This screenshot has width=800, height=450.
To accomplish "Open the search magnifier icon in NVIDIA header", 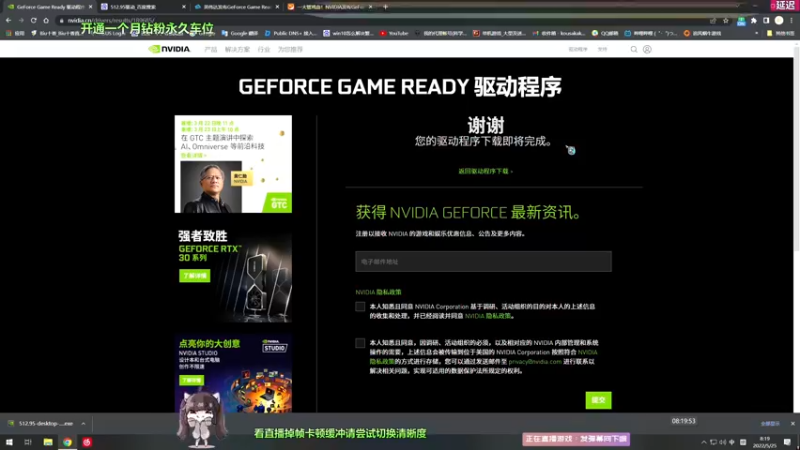I will [x=634, y=49].
